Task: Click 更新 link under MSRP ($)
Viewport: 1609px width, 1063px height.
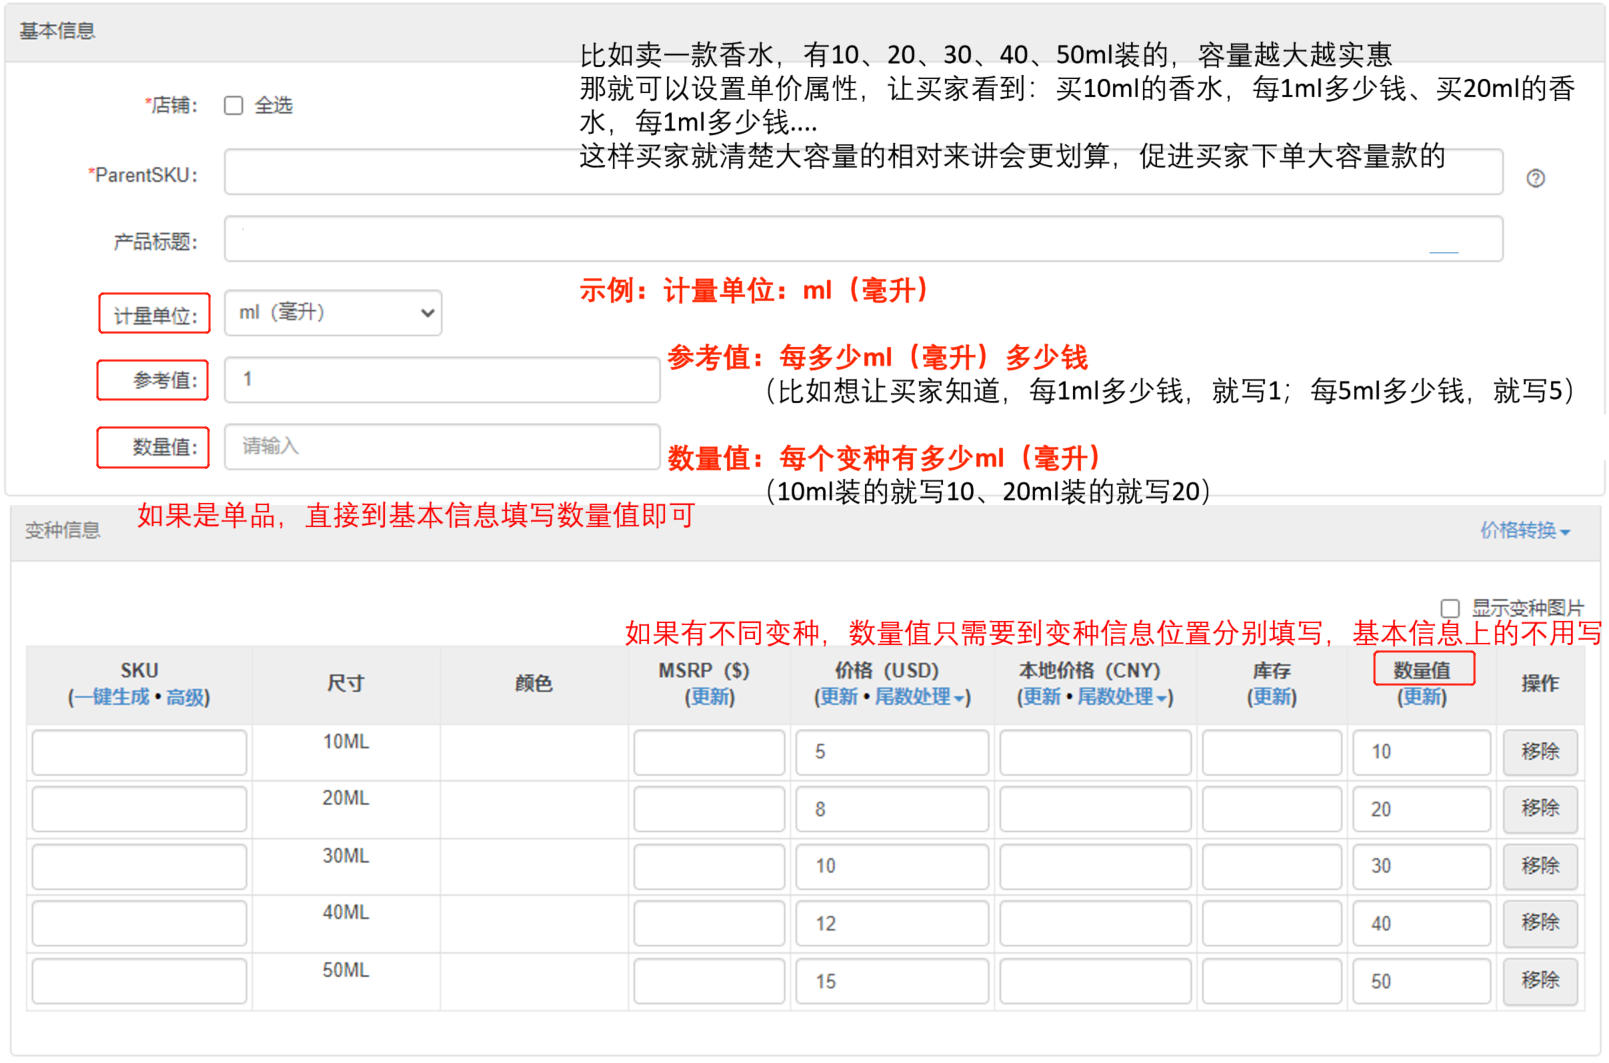Action: 709,697
